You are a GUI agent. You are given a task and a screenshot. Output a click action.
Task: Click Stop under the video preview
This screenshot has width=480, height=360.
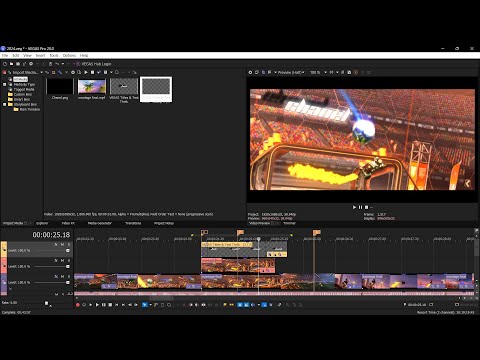click(366, 207)
